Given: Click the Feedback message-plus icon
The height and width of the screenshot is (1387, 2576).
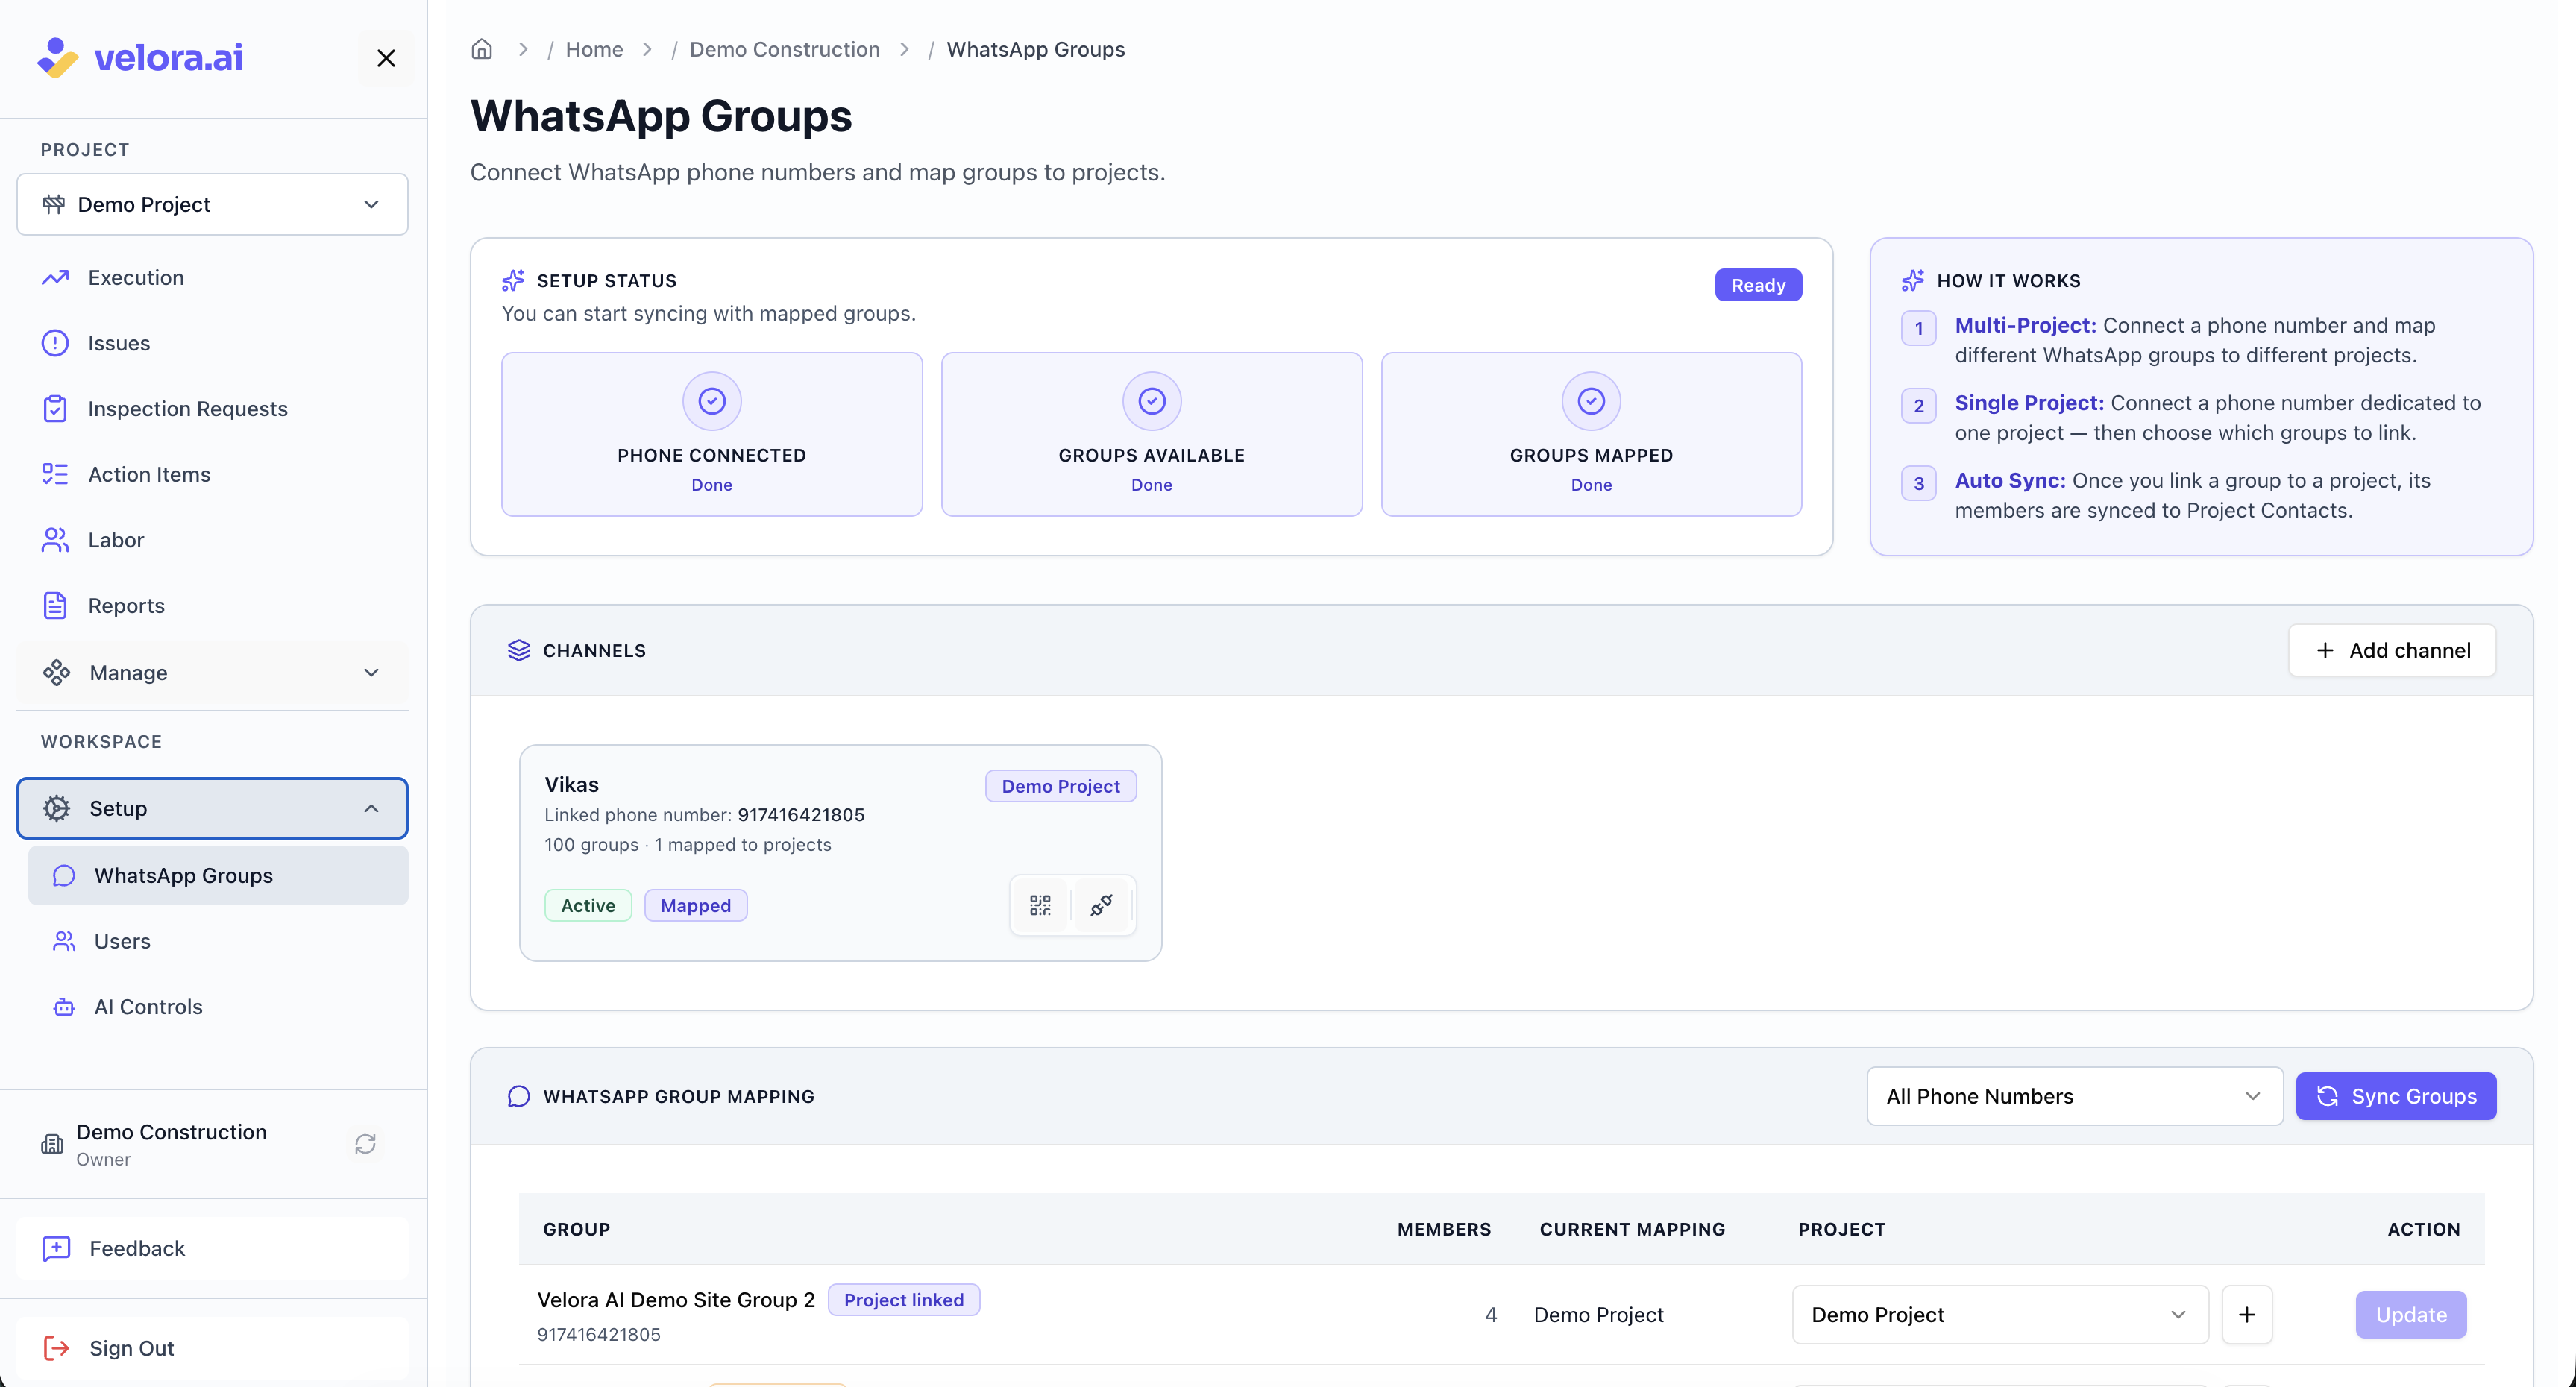Looking at the screenshot, I should pyautogui.click(x=57, y=1248).
